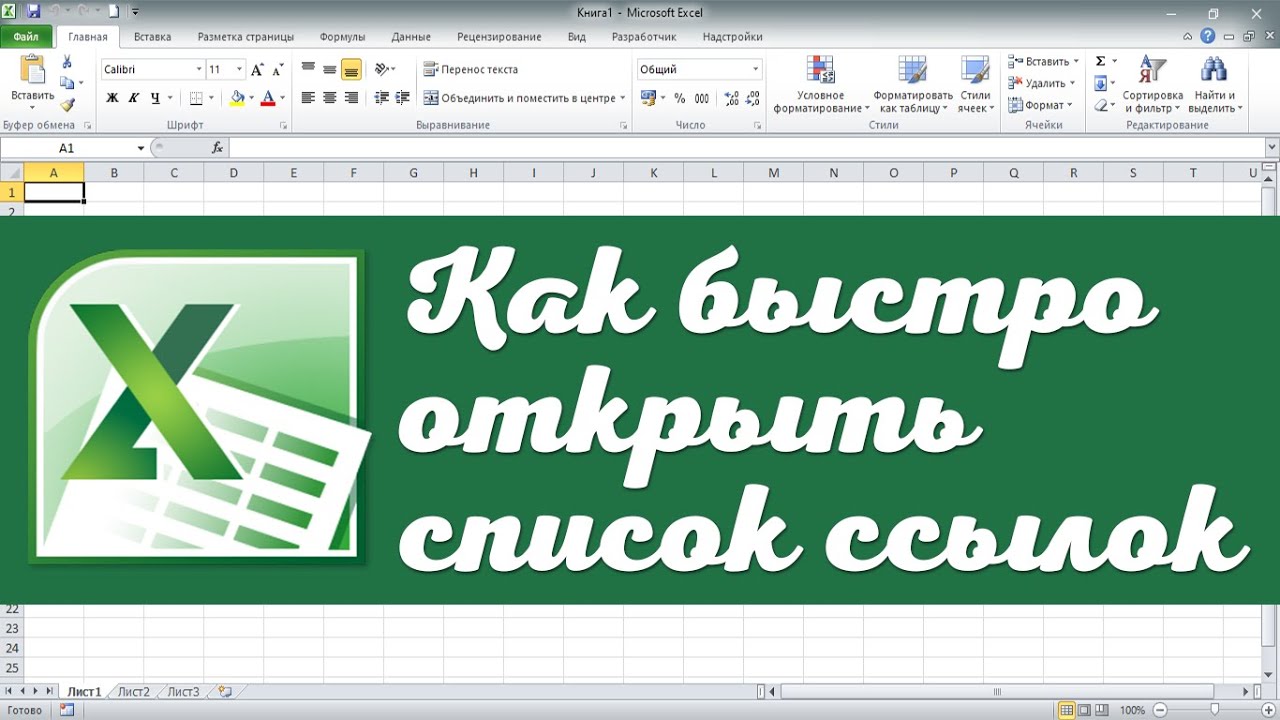
Task: Click the text orientation icon
Action: point(381,69)
